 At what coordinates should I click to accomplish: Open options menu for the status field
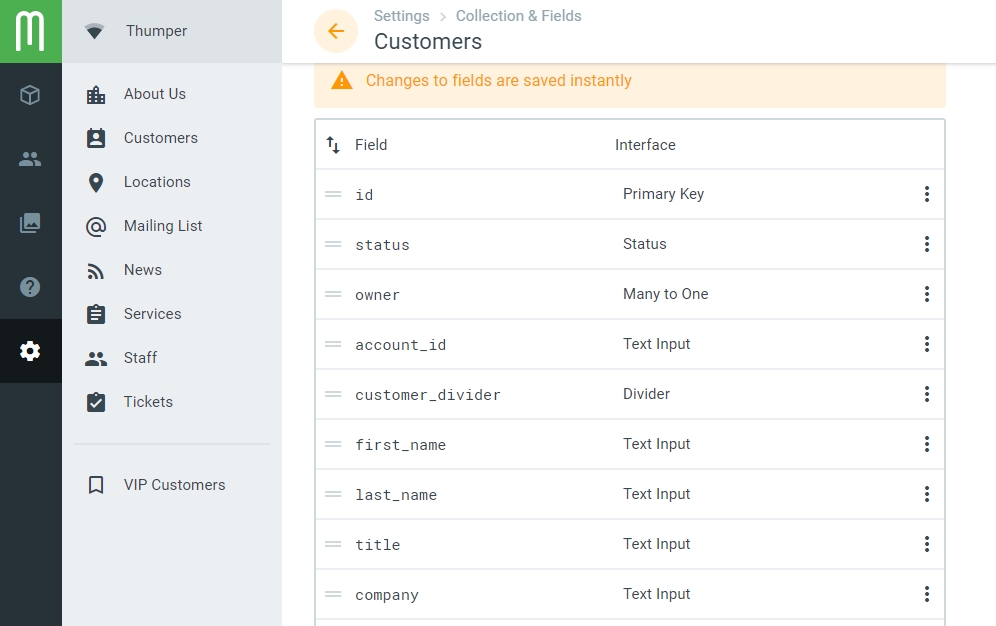(x=927, y=244)
